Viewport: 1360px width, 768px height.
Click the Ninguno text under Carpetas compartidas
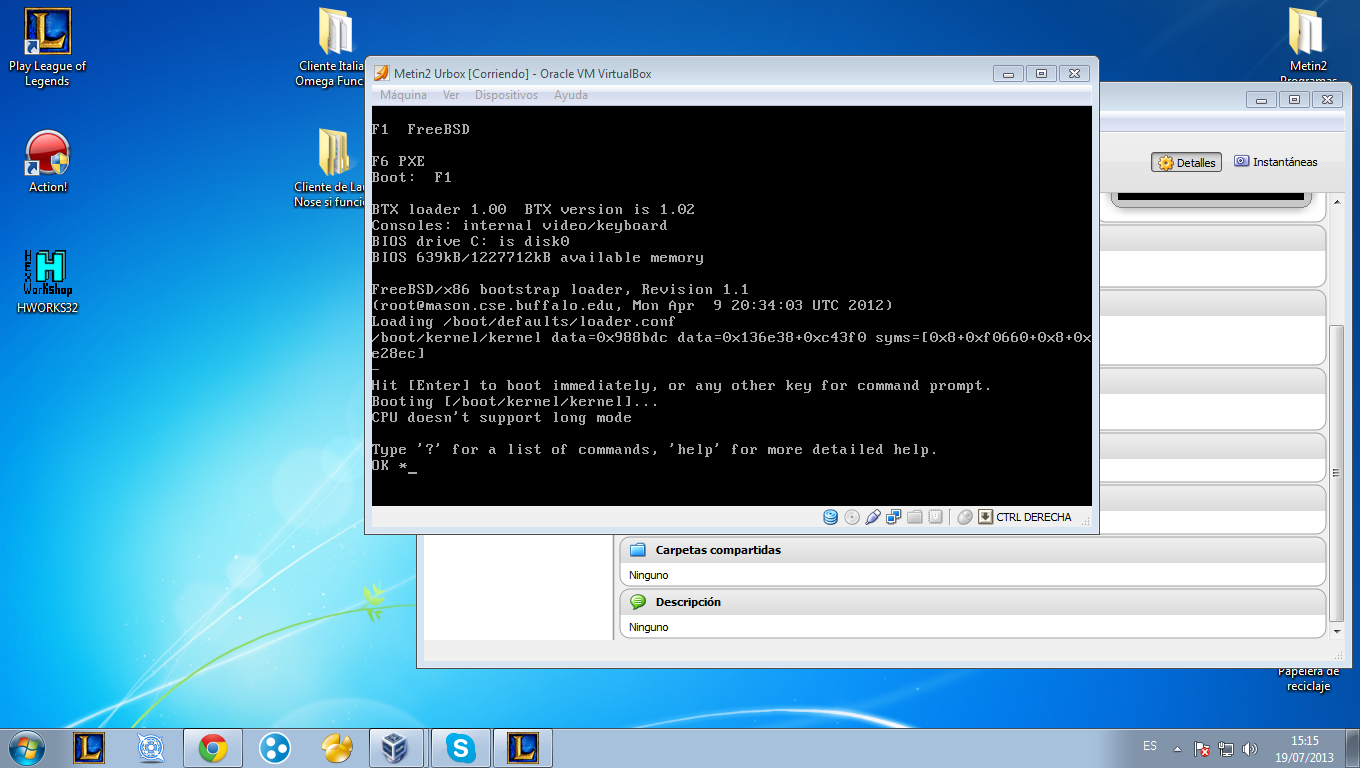pos(649,575)
